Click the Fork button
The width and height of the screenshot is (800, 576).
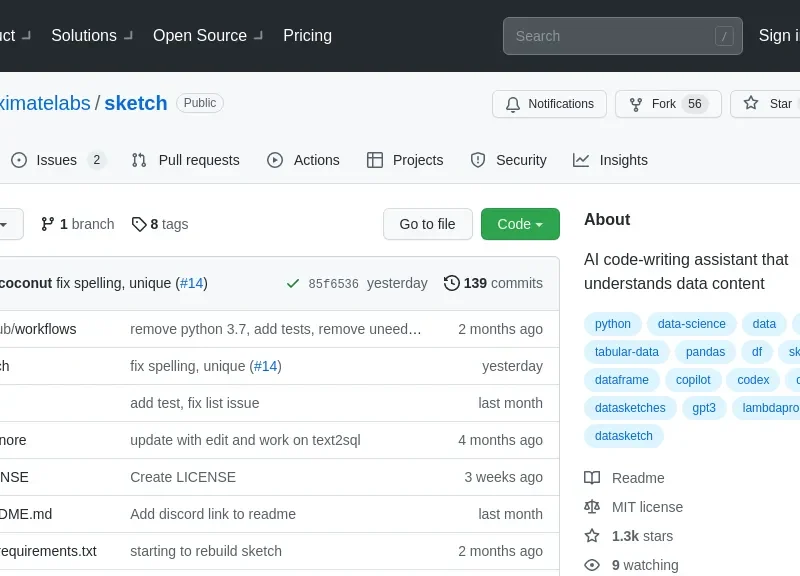668,104
